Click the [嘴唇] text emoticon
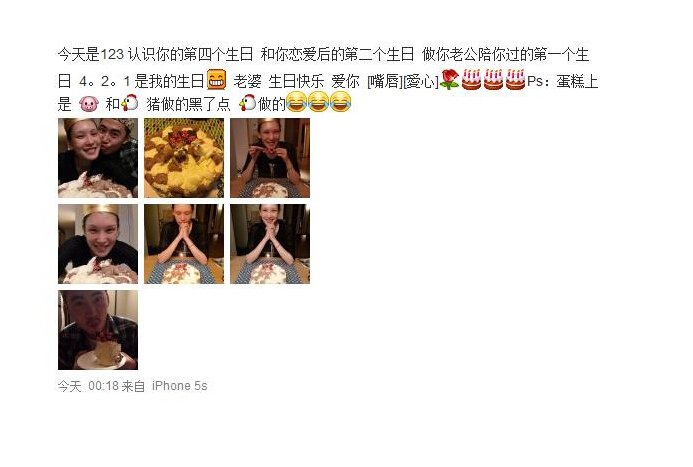Viewport: 693px width, 467px height. point(385,81)
